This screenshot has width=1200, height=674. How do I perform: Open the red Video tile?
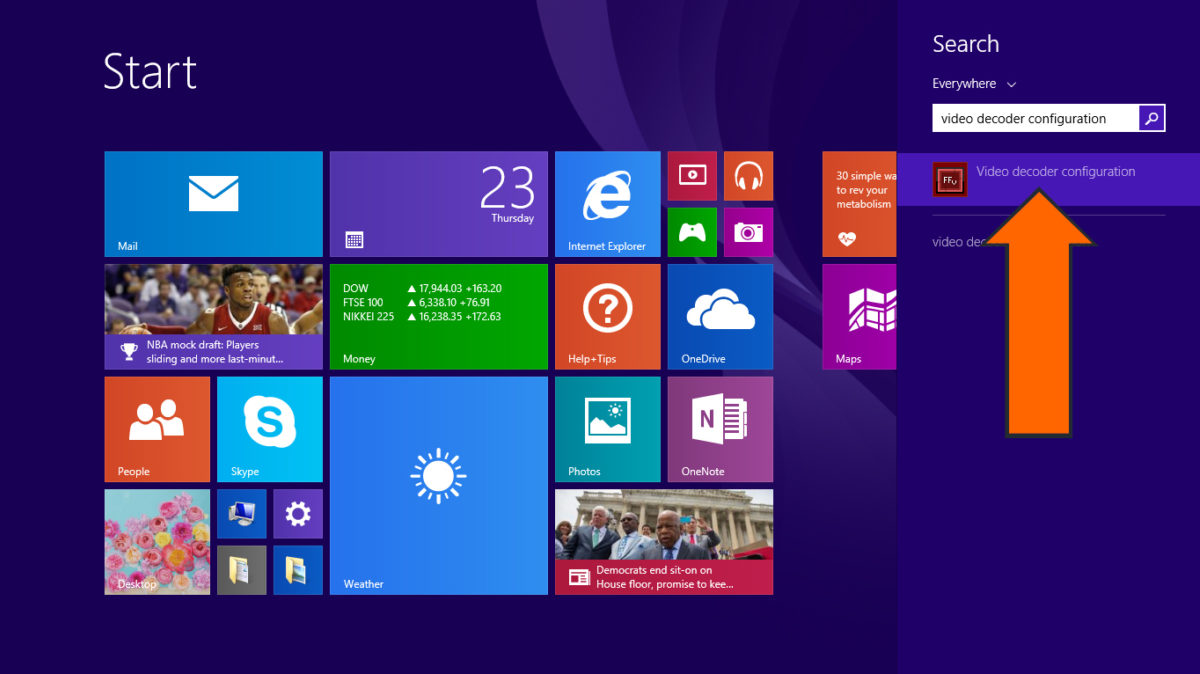[x=692, y=176]
